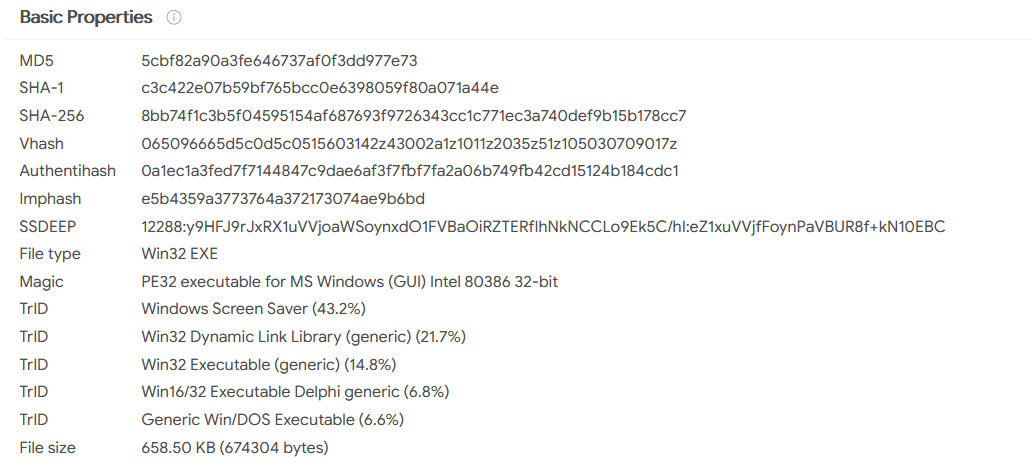Viewport: 1030px width, 468px height.
Task: Click the SSDEEP row label
Action: pos(48,227)
